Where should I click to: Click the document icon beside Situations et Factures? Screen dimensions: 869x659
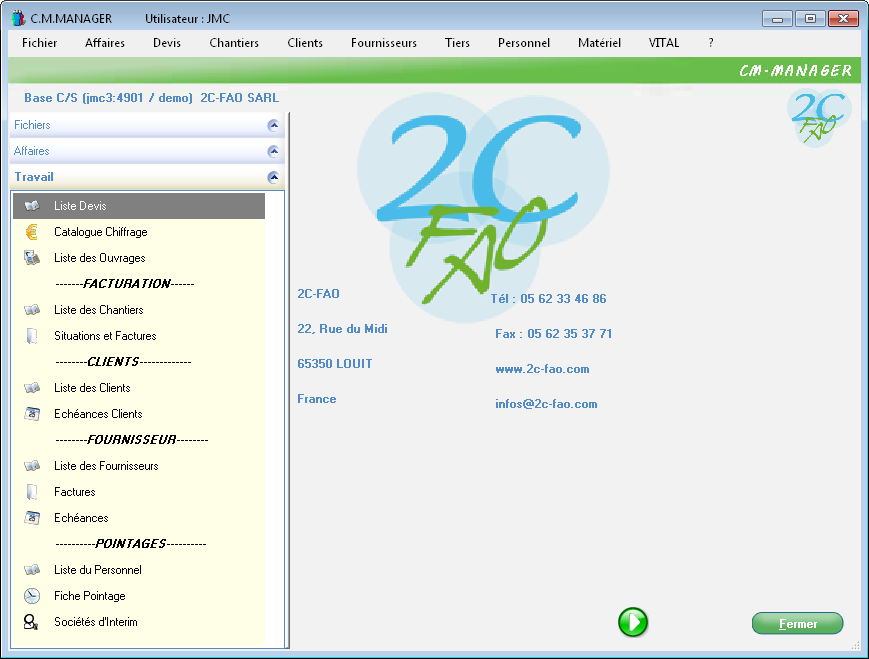32,336
